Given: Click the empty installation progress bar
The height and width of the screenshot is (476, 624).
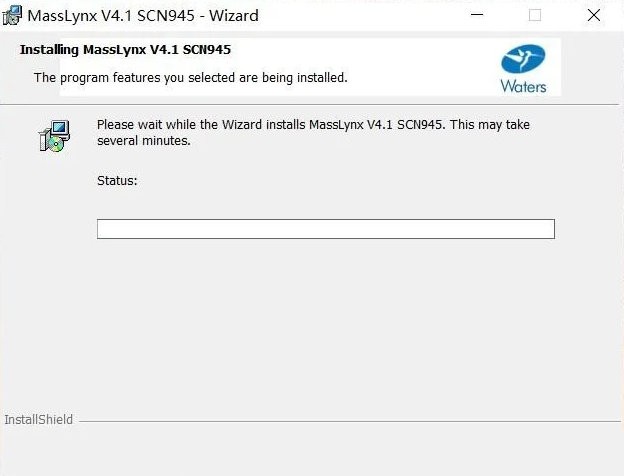Looking at the screenshot, I should coord(325,229).
